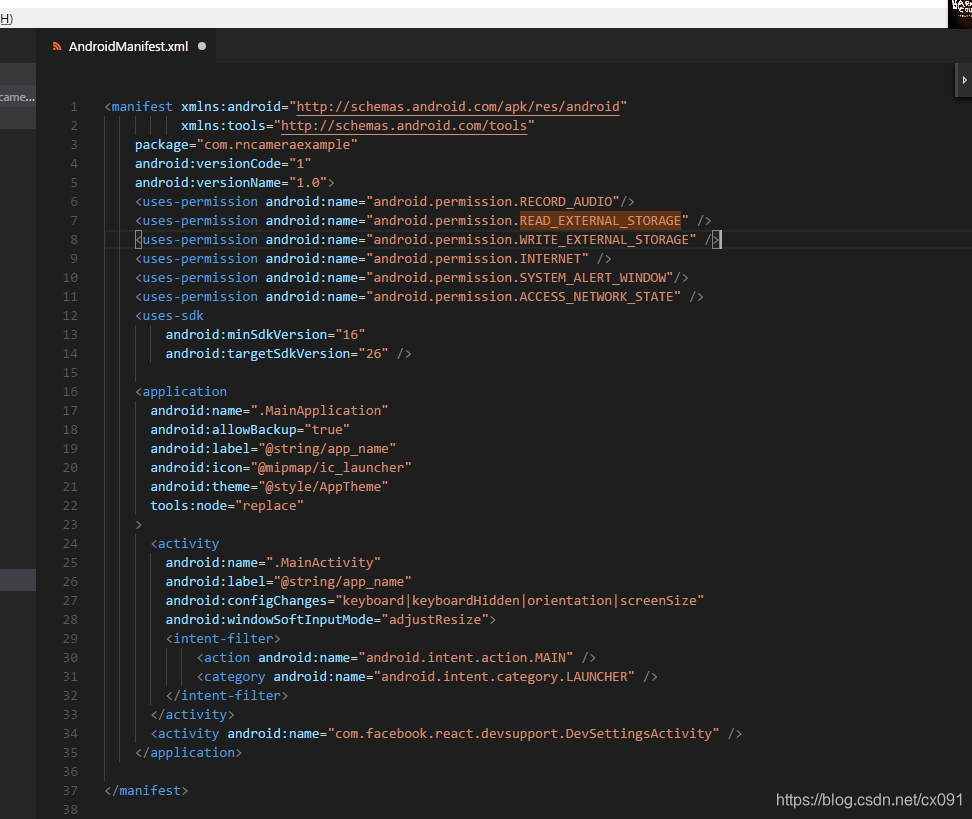Click the uses-sdk tag
Image resolution: width=972 pixels, height=819 pixels.
[169, 316]
